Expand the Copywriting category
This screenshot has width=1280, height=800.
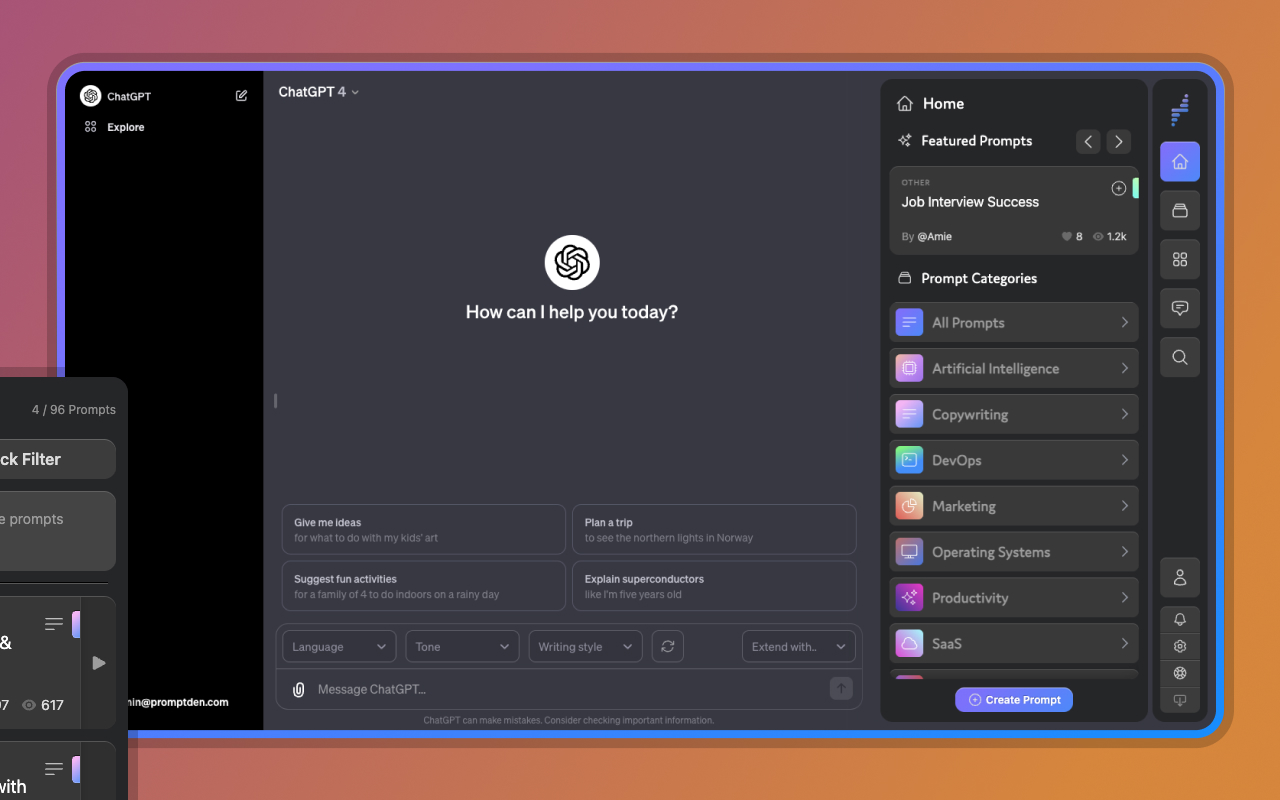pos(1013,414)
